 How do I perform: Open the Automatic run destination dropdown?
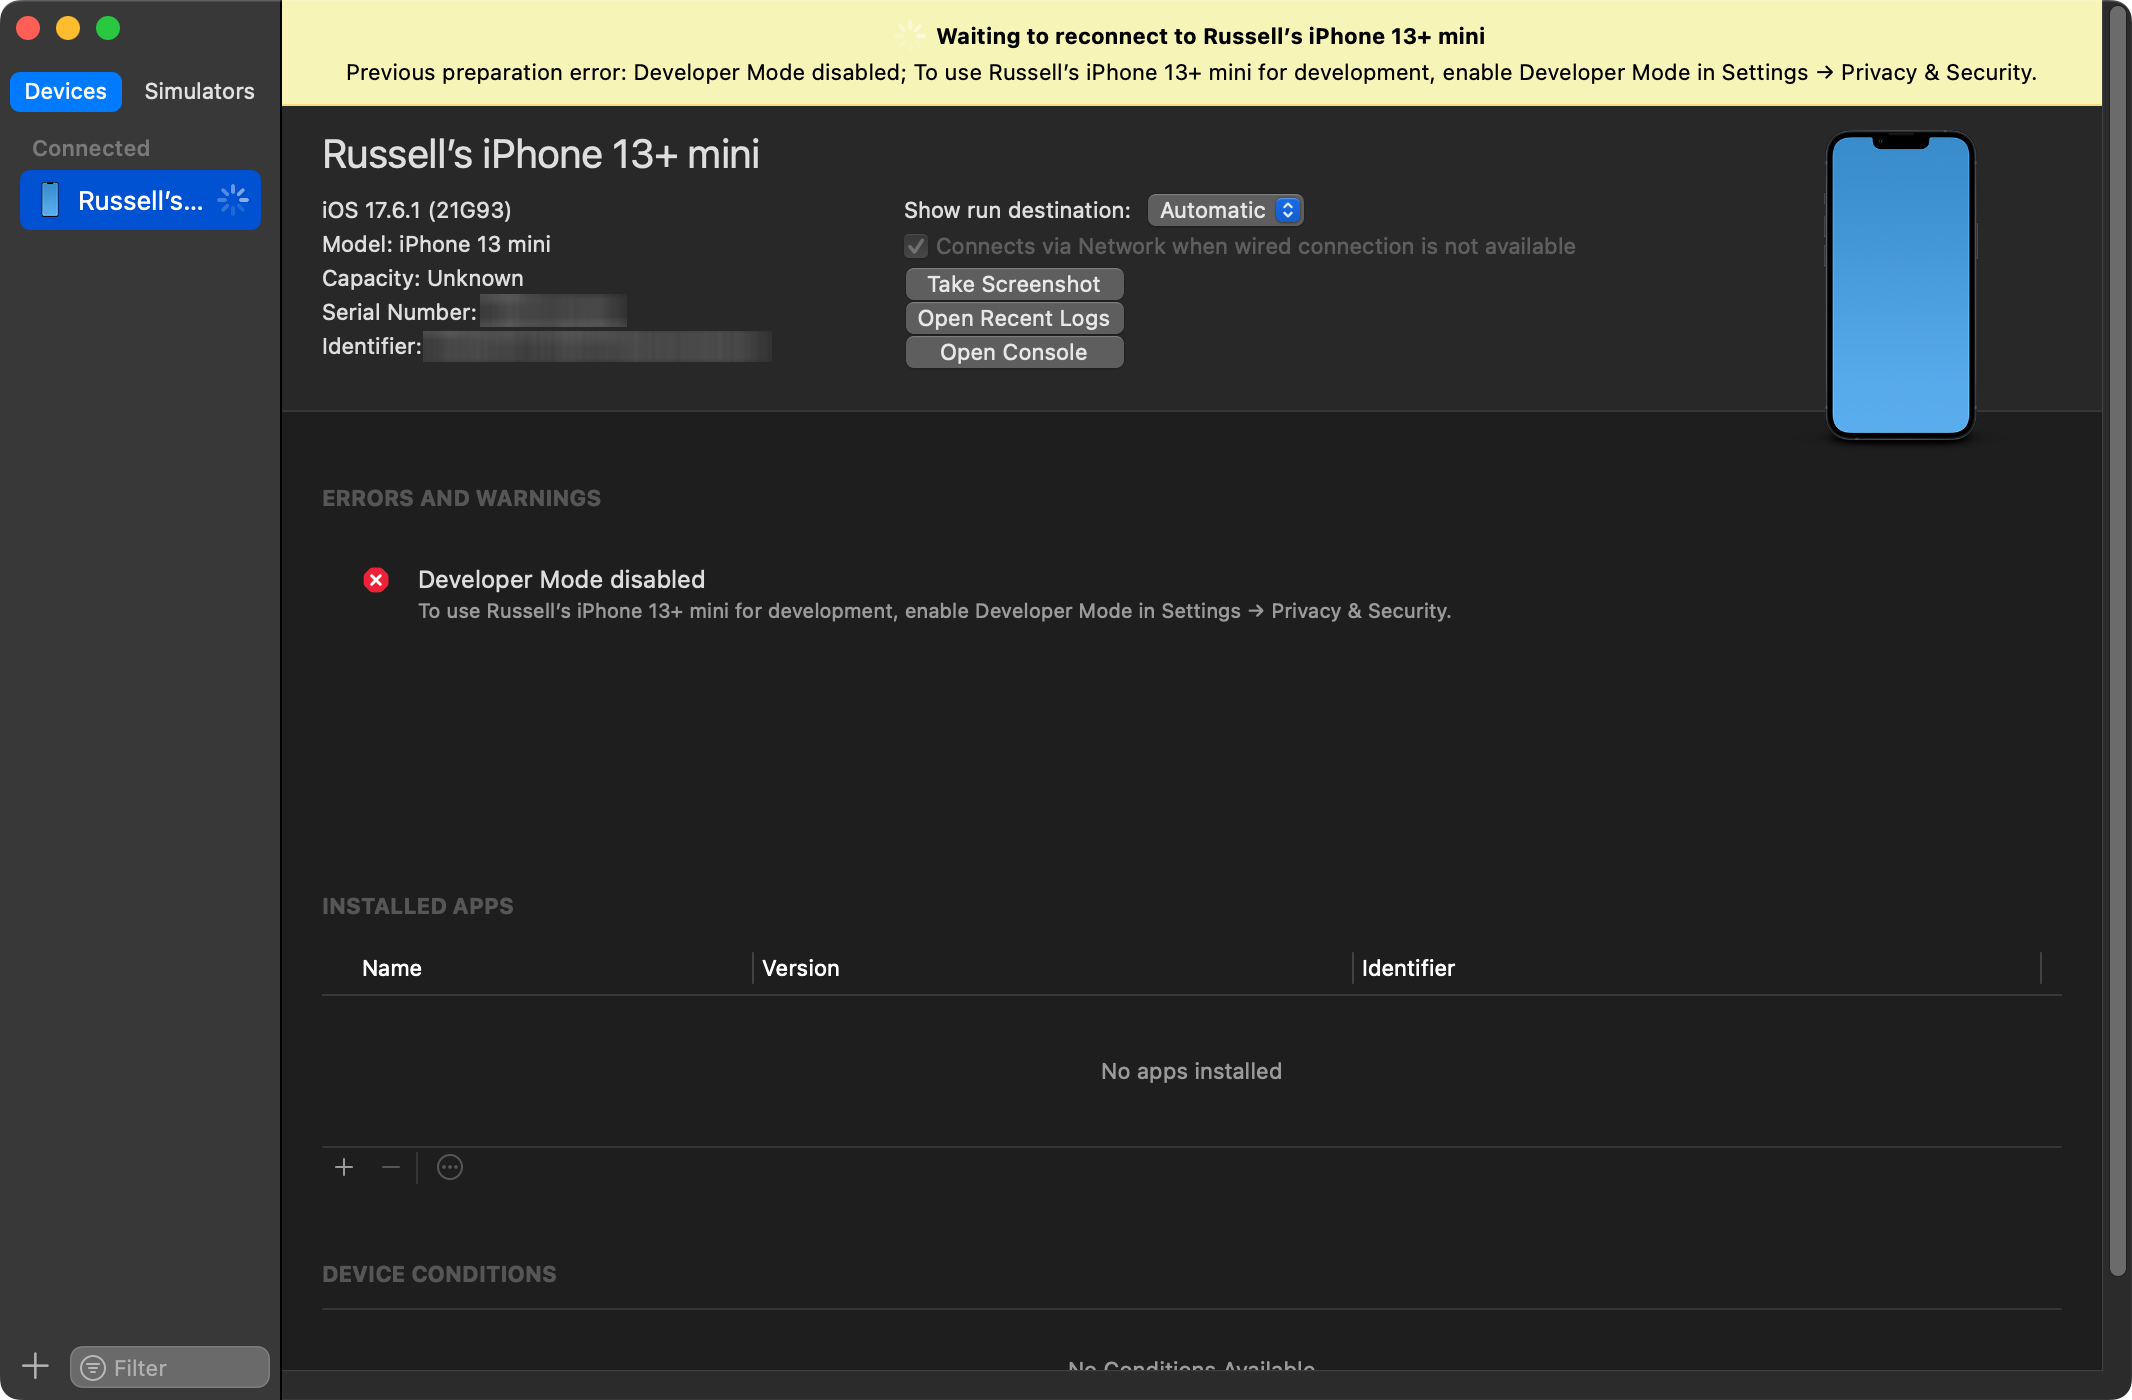click(1225, 210)
